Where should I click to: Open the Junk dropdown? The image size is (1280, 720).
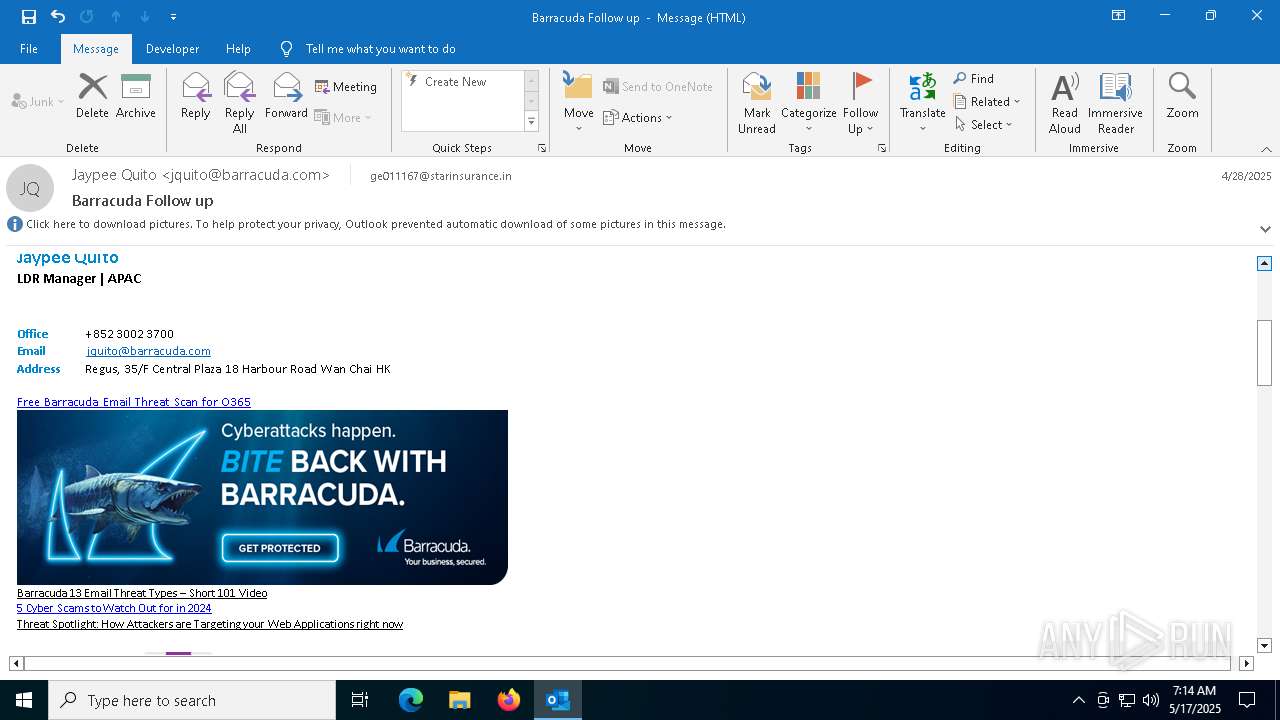tap(38, 101)
